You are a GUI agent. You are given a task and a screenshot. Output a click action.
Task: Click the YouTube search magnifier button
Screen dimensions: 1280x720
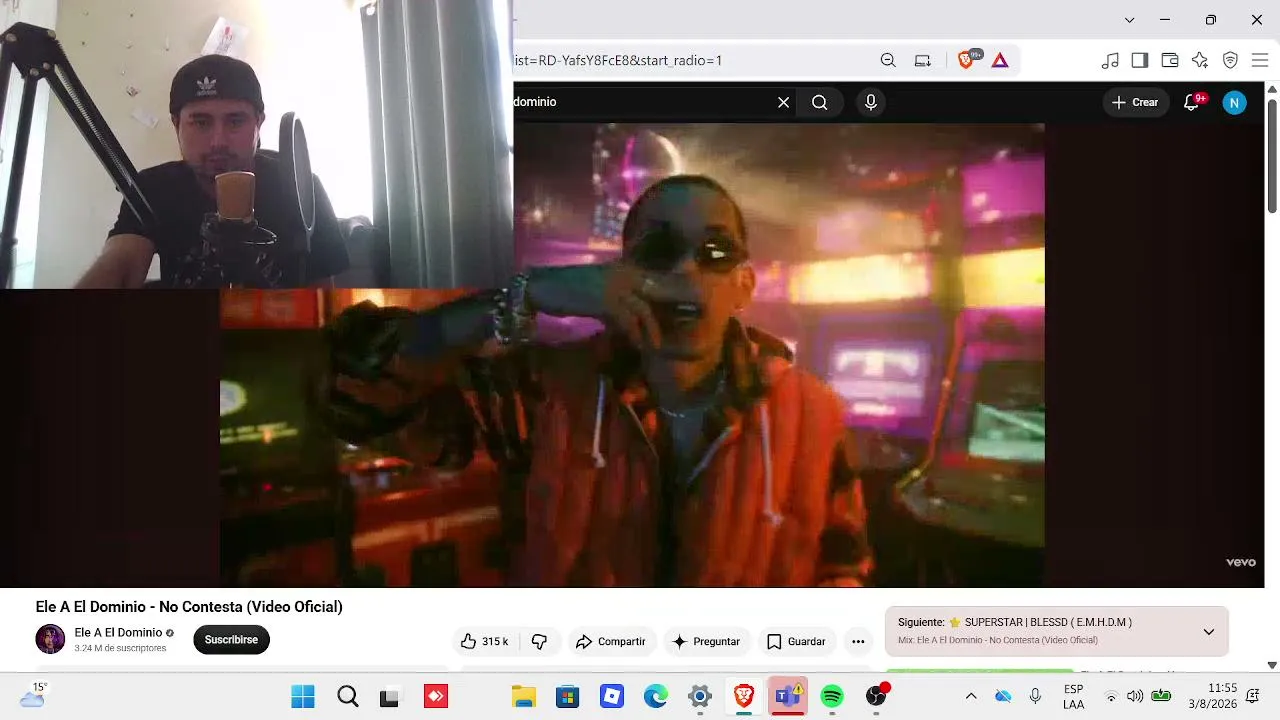(x=820, y=102)
